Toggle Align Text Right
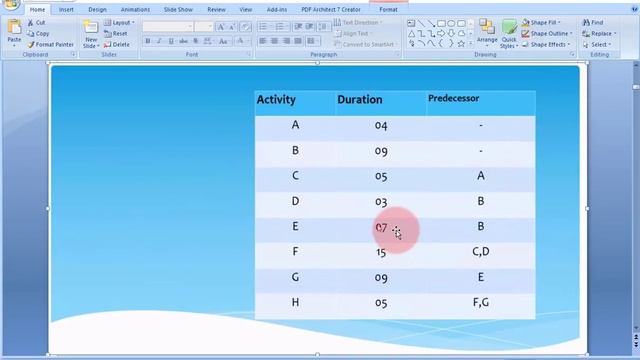Viewport: 640px width, 360px height. pos(287,41)
